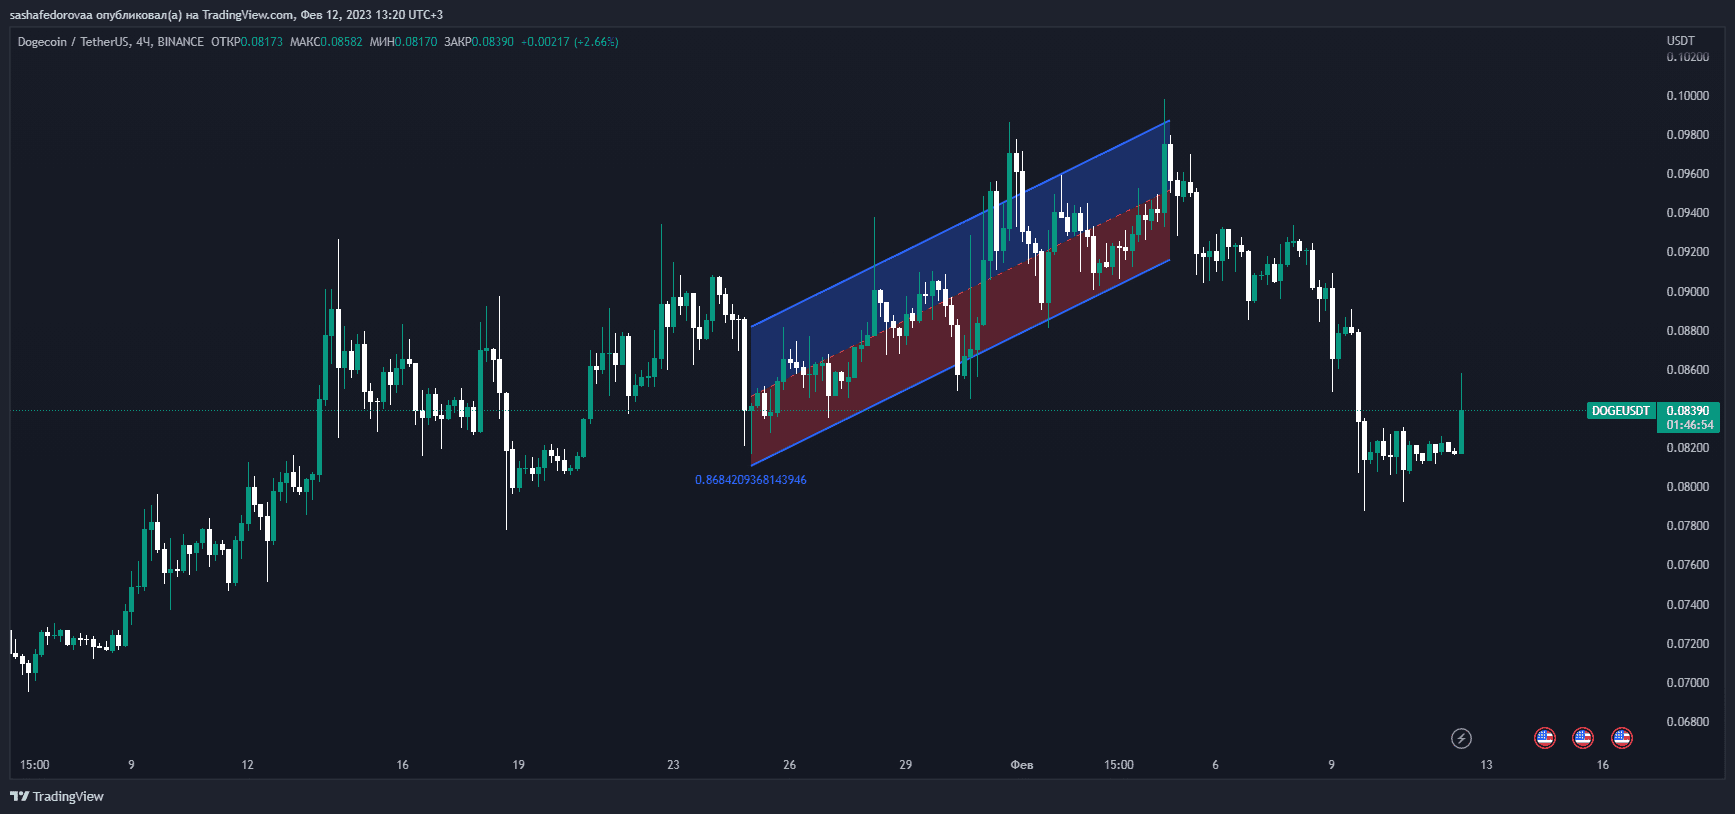Image resolution: width=1735 pixels, height=814 pixels.
Task: Click the 0.07000 price axis label
Action: 1688,683
